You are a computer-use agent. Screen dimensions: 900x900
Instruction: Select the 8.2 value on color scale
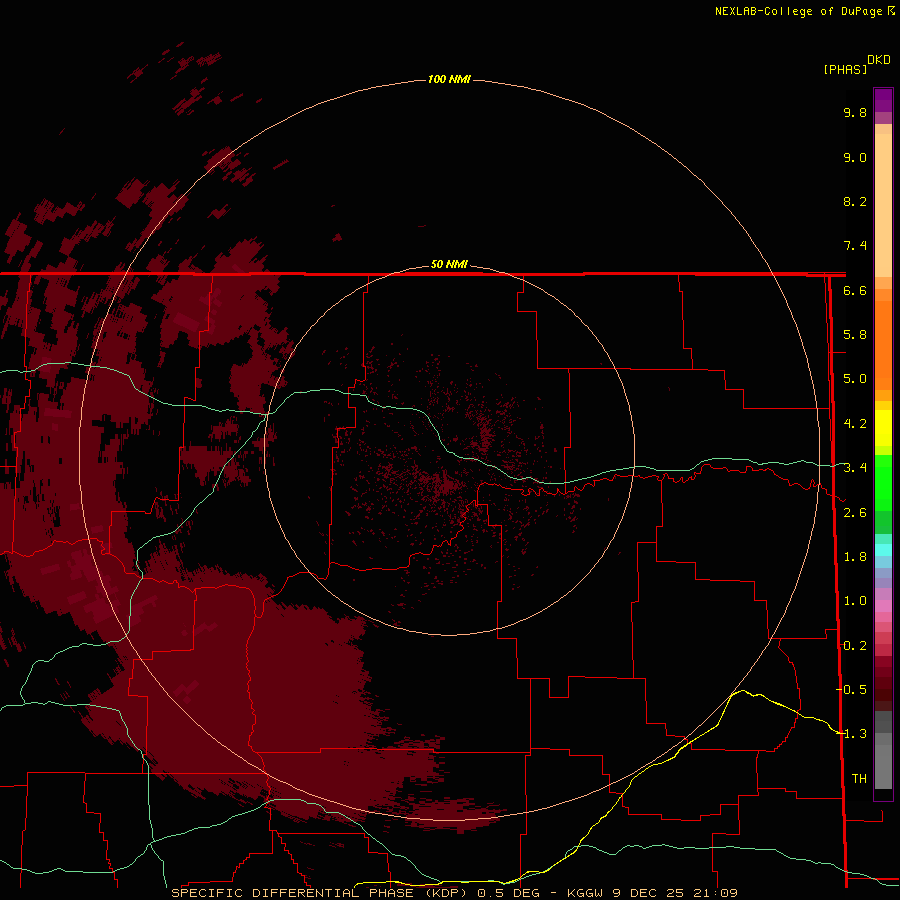(855, 201)
